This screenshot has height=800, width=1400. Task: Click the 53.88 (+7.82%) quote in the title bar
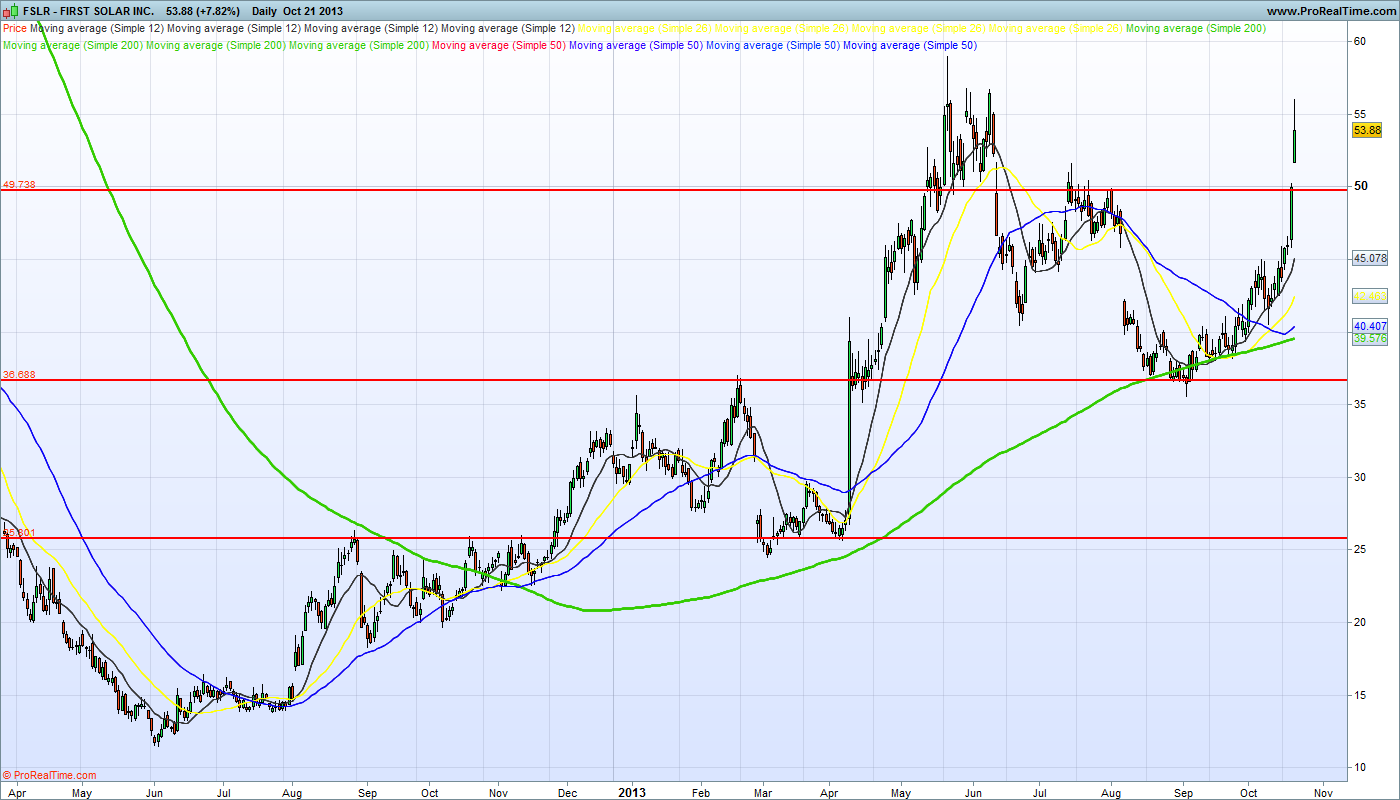tap(203, 11)
